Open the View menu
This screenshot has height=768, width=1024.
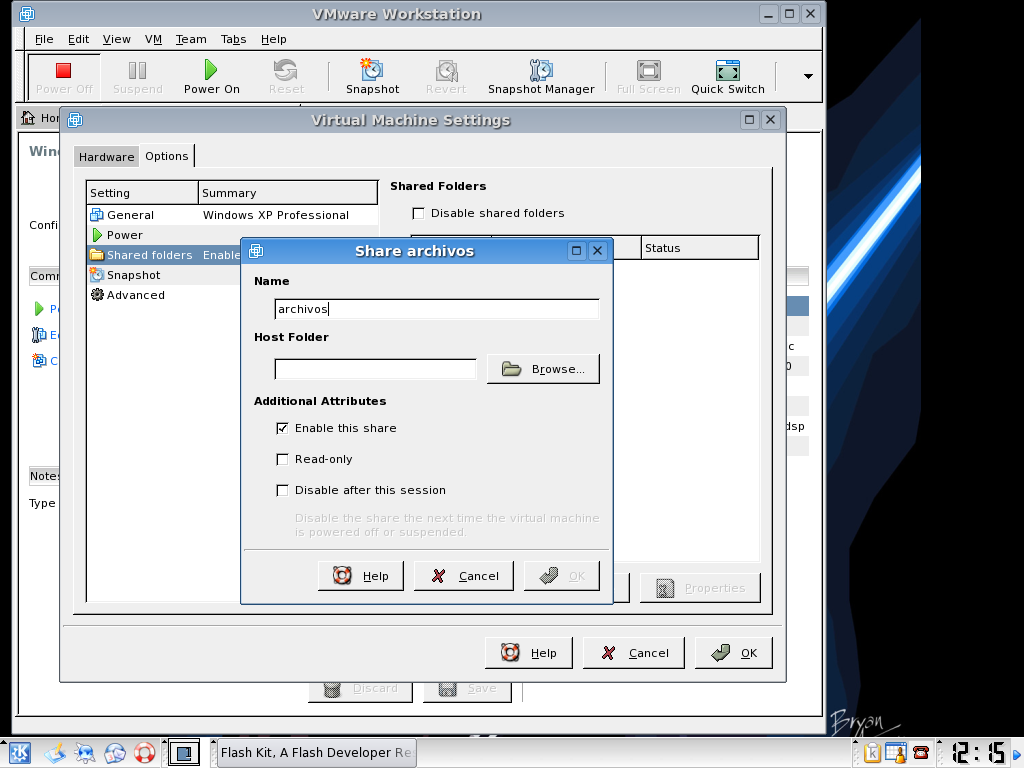[x=116, y=39]
